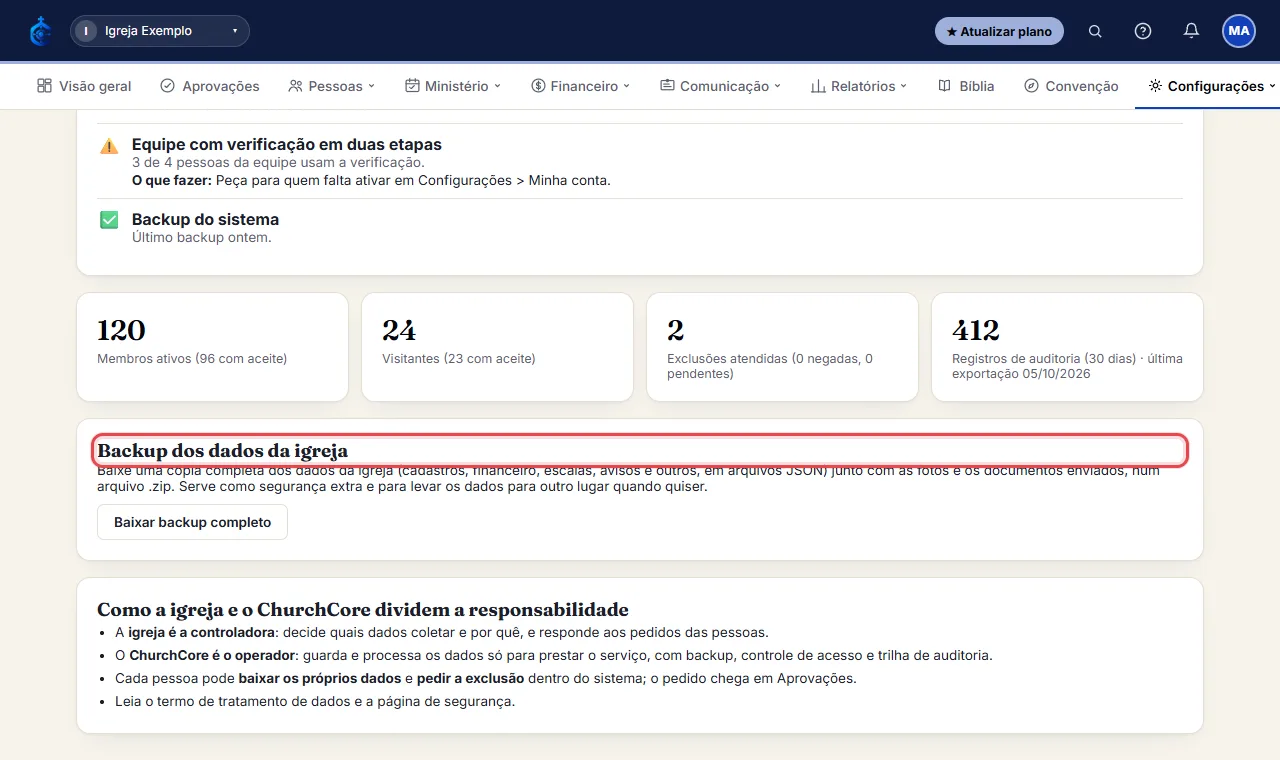Click the Pessoas people icon

295,86
